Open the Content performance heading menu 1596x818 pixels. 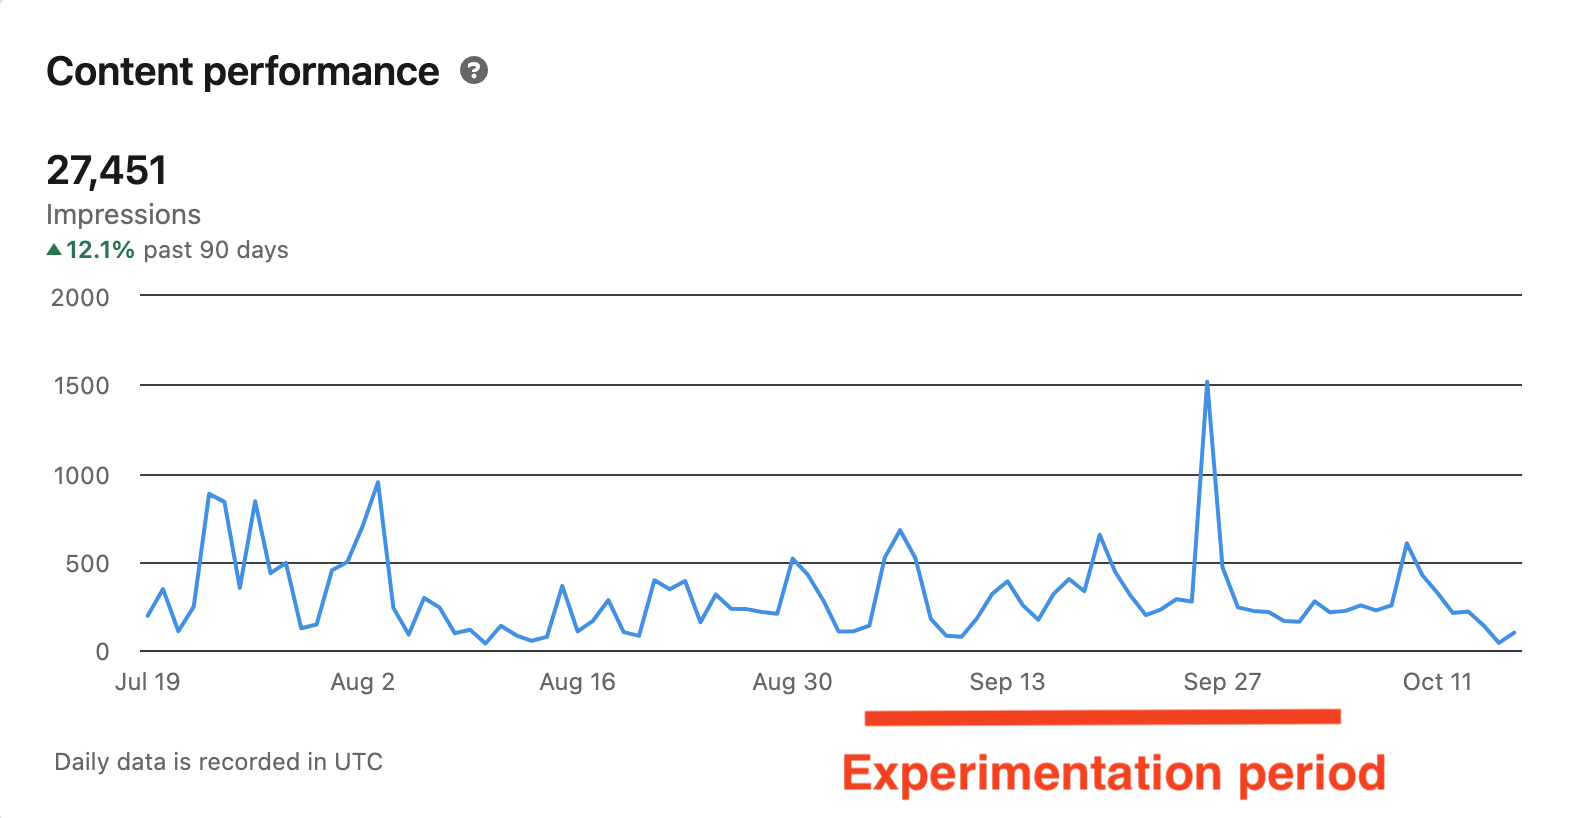tap(242, 71)
